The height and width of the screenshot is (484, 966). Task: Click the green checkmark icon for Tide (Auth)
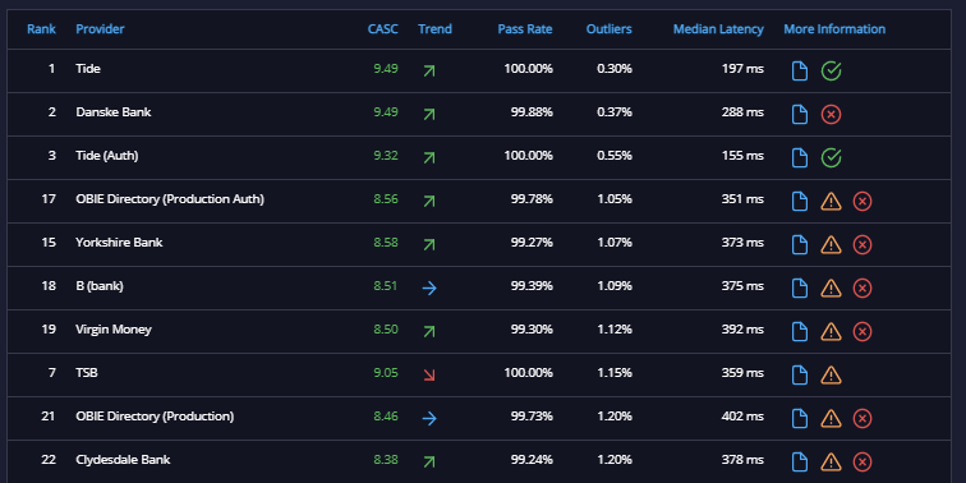[831, 158]
